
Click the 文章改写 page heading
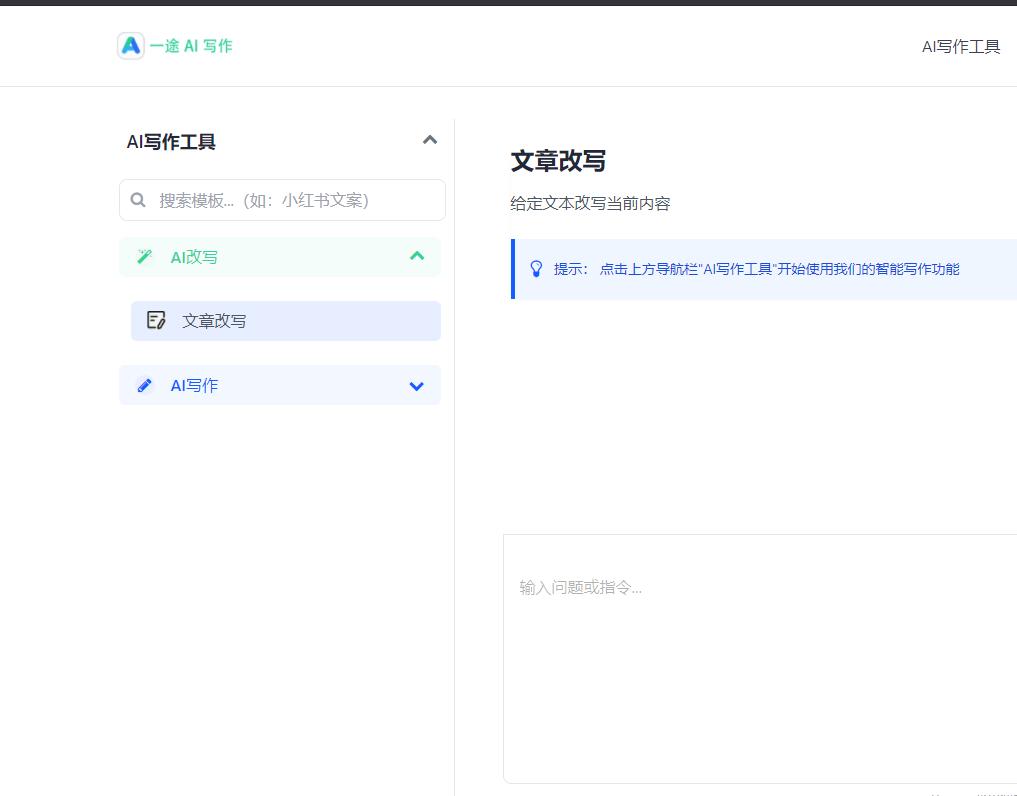[x=558, y=161]
